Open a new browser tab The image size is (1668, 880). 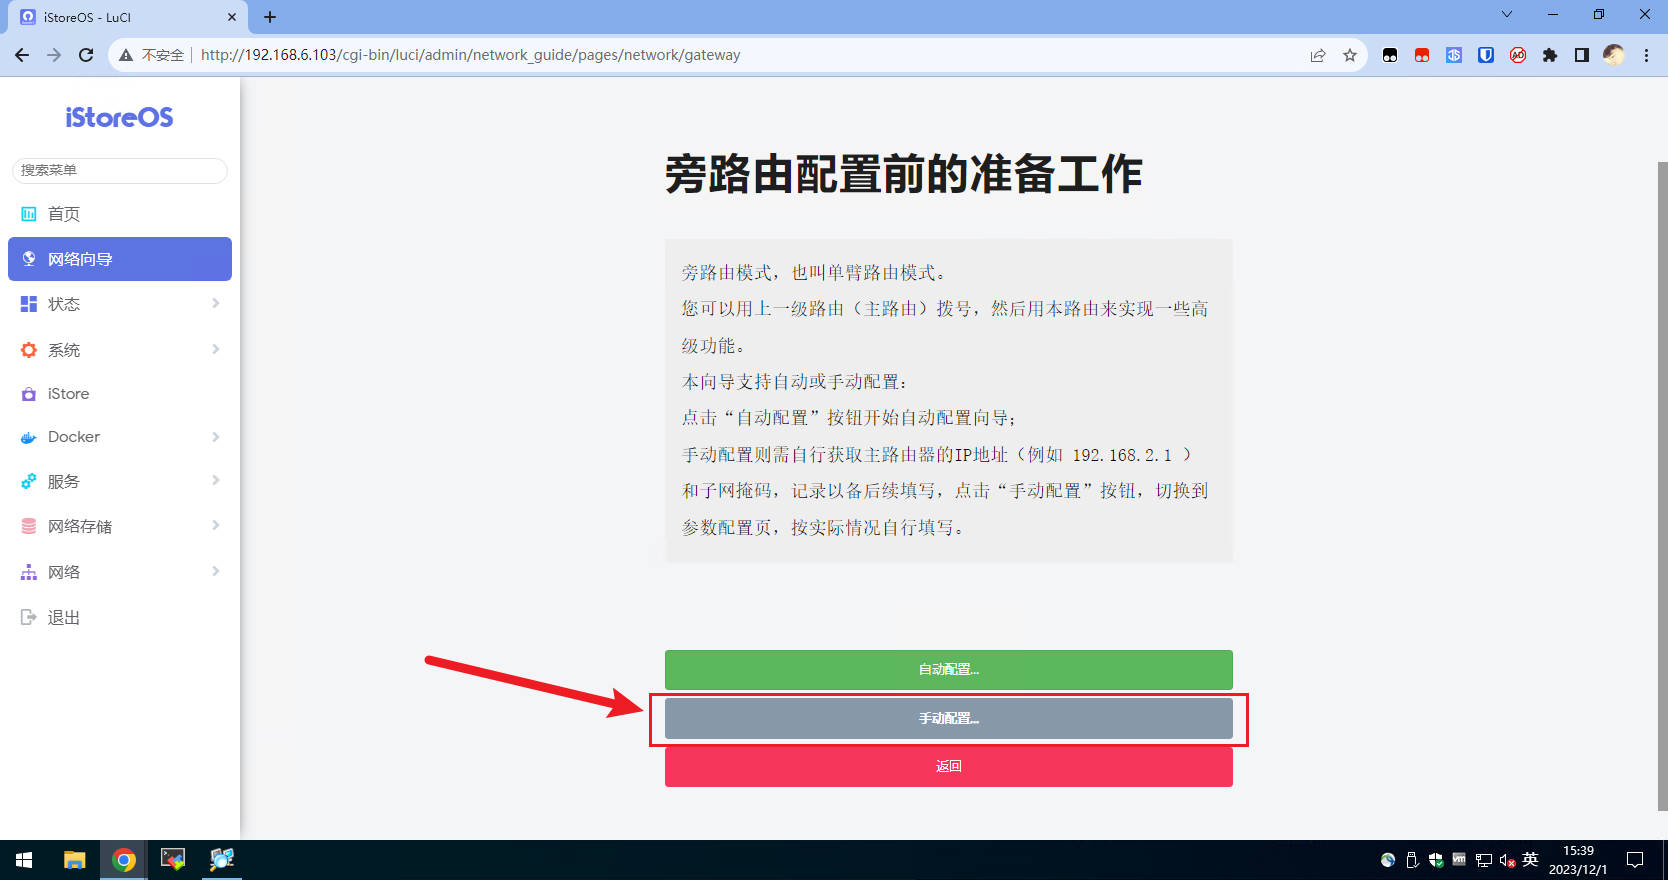(270, 17)
